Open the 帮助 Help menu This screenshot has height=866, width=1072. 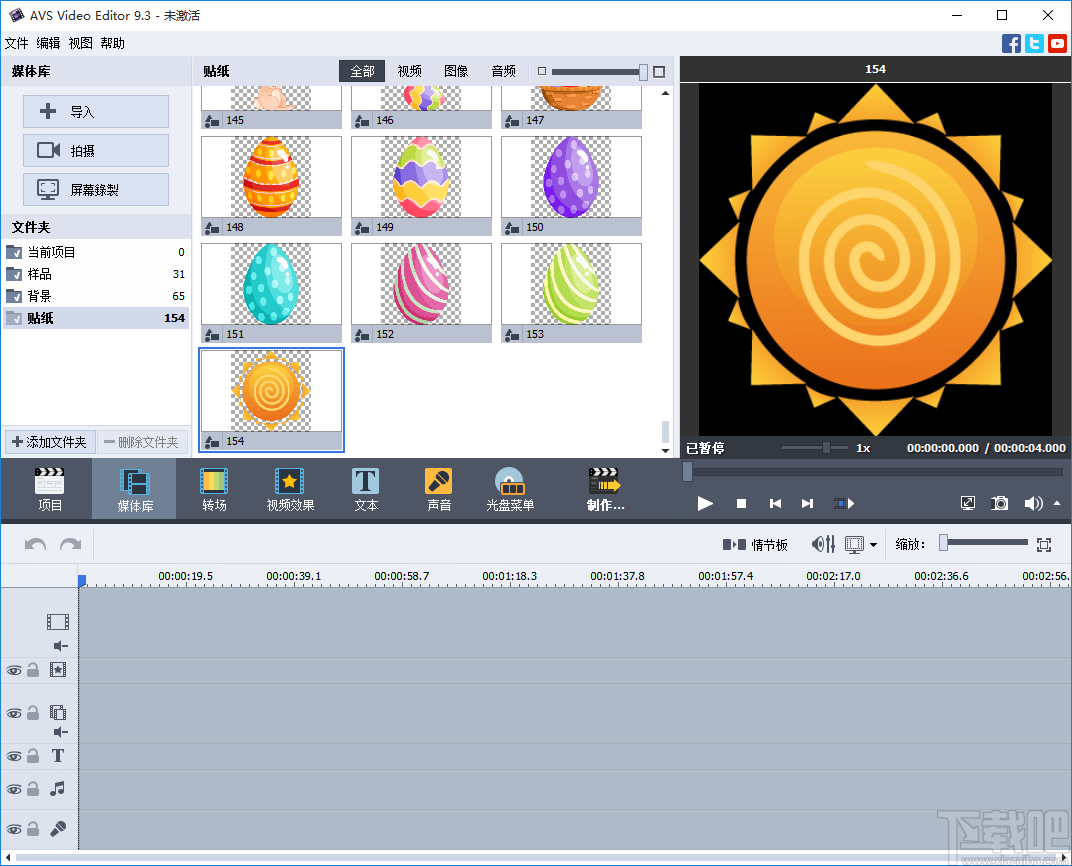tap(112, 43)
